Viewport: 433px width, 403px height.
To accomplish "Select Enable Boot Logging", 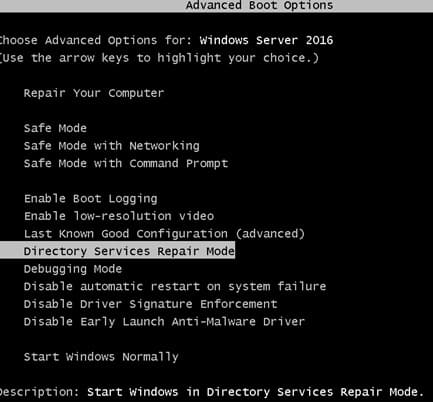I will coord(90,199).
